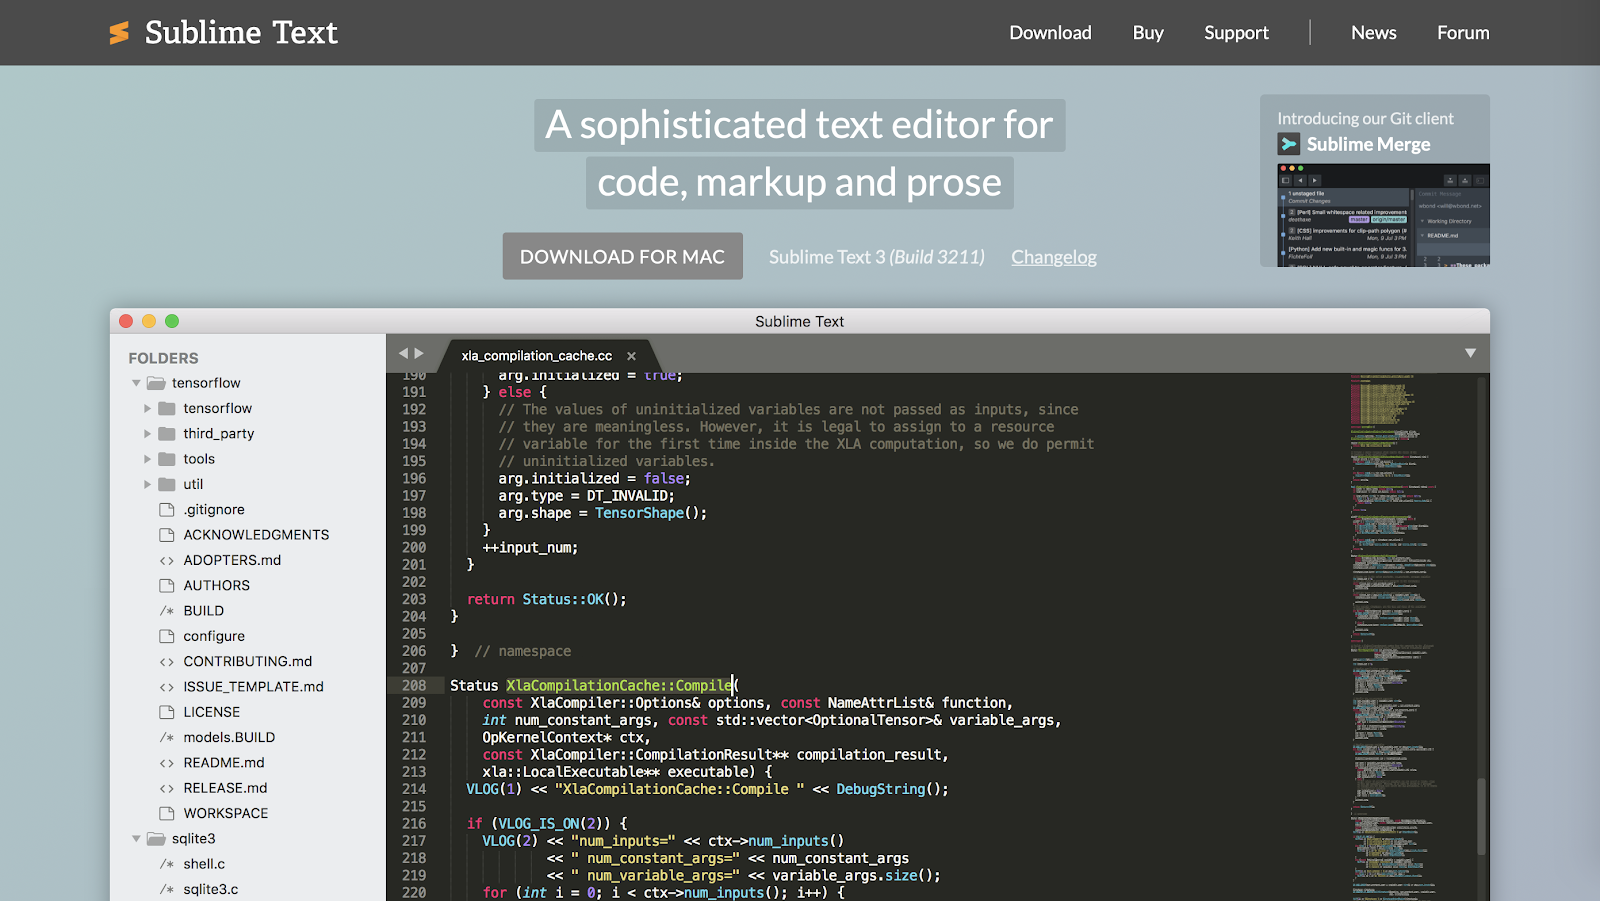
Task: Open the Forum link in navigation
Action: 1463,33
